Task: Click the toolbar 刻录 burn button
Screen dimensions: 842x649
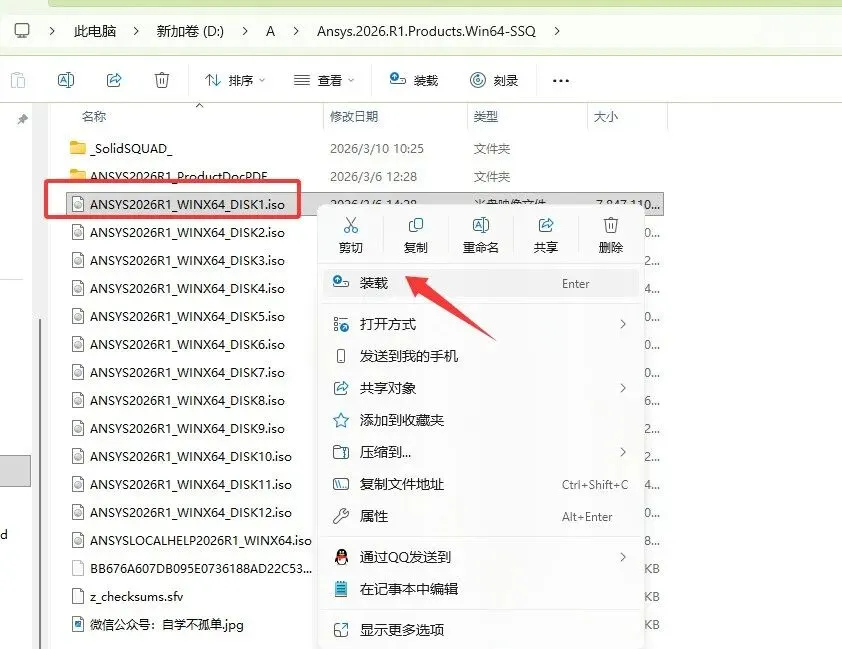Action: (x=494, y=80)
